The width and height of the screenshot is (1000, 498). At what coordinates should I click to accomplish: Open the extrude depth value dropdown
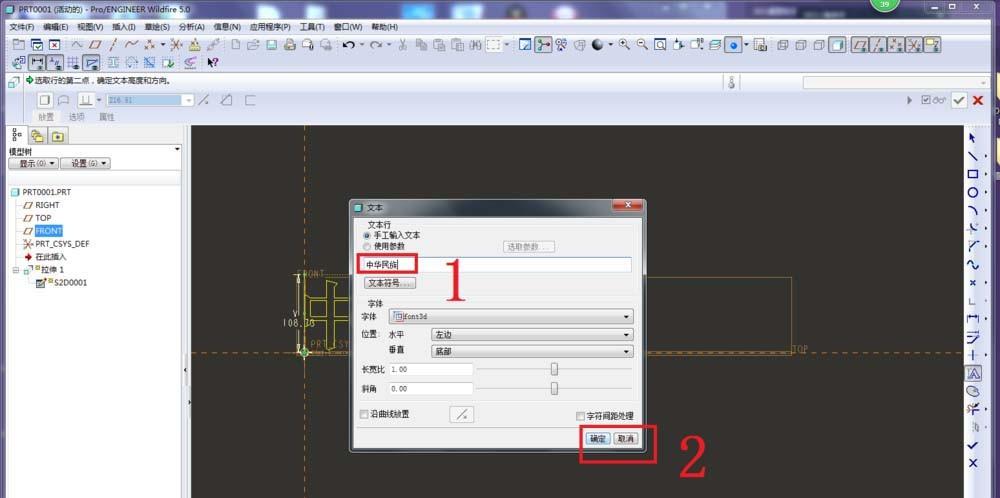(188, 100)
